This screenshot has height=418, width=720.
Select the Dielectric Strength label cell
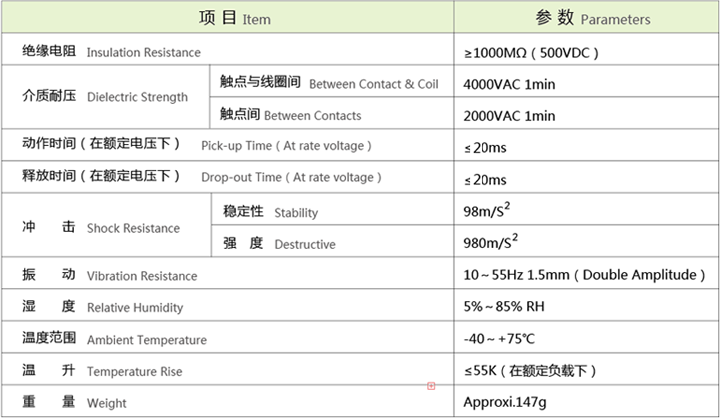[105, 97]
